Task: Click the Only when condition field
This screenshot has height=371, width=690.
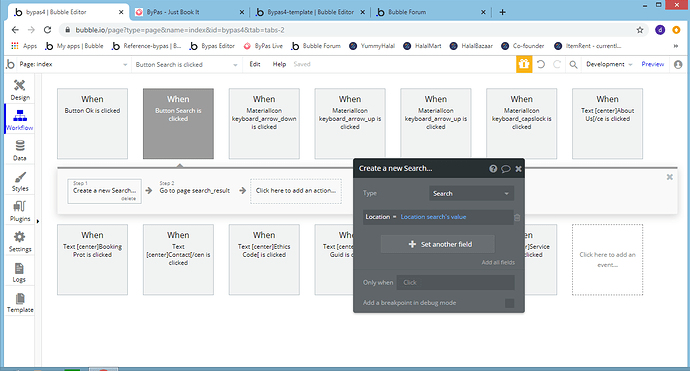Action: pos(455,283)
